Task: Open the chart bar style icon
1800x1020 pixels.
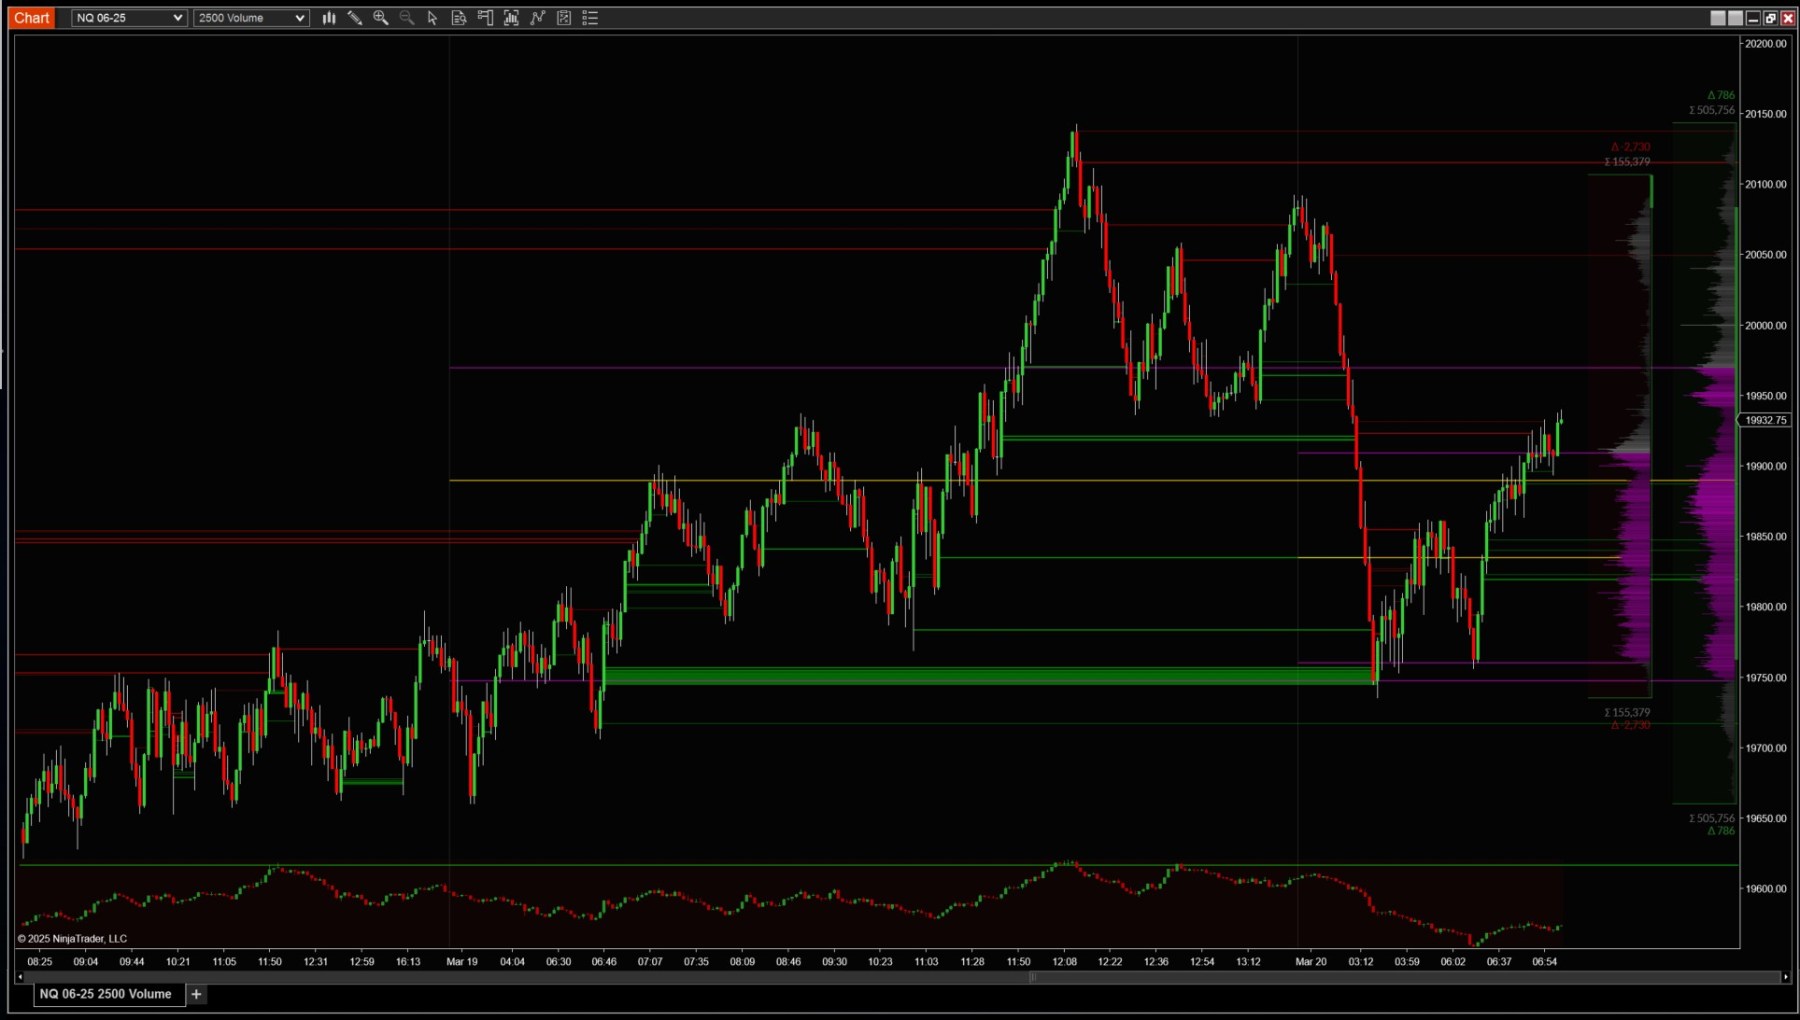Action: pos(328,18)
